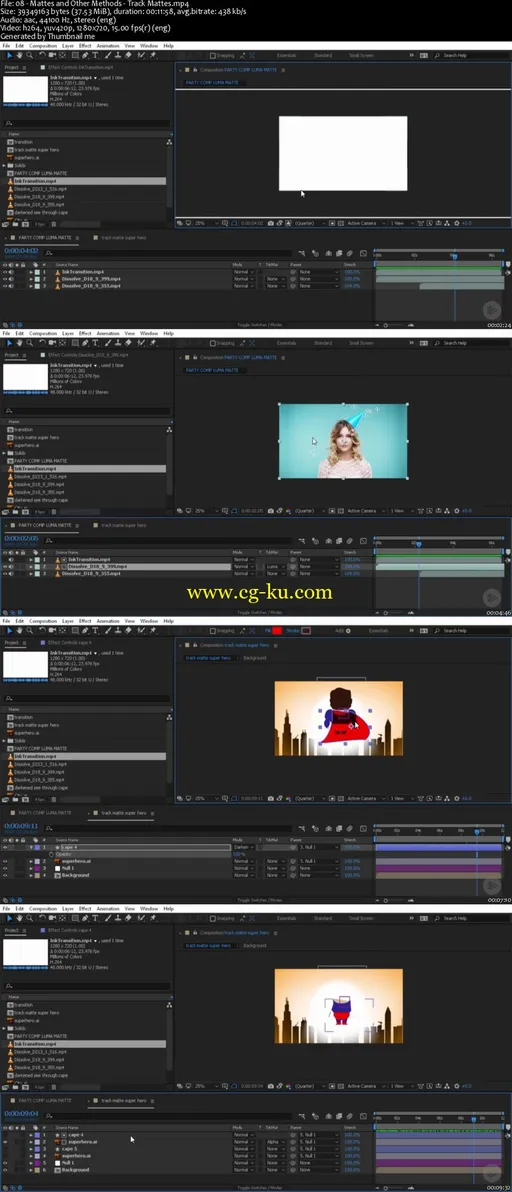Select the Opacity property under cape 4, 00:07:10 frame

pos(65,854)
